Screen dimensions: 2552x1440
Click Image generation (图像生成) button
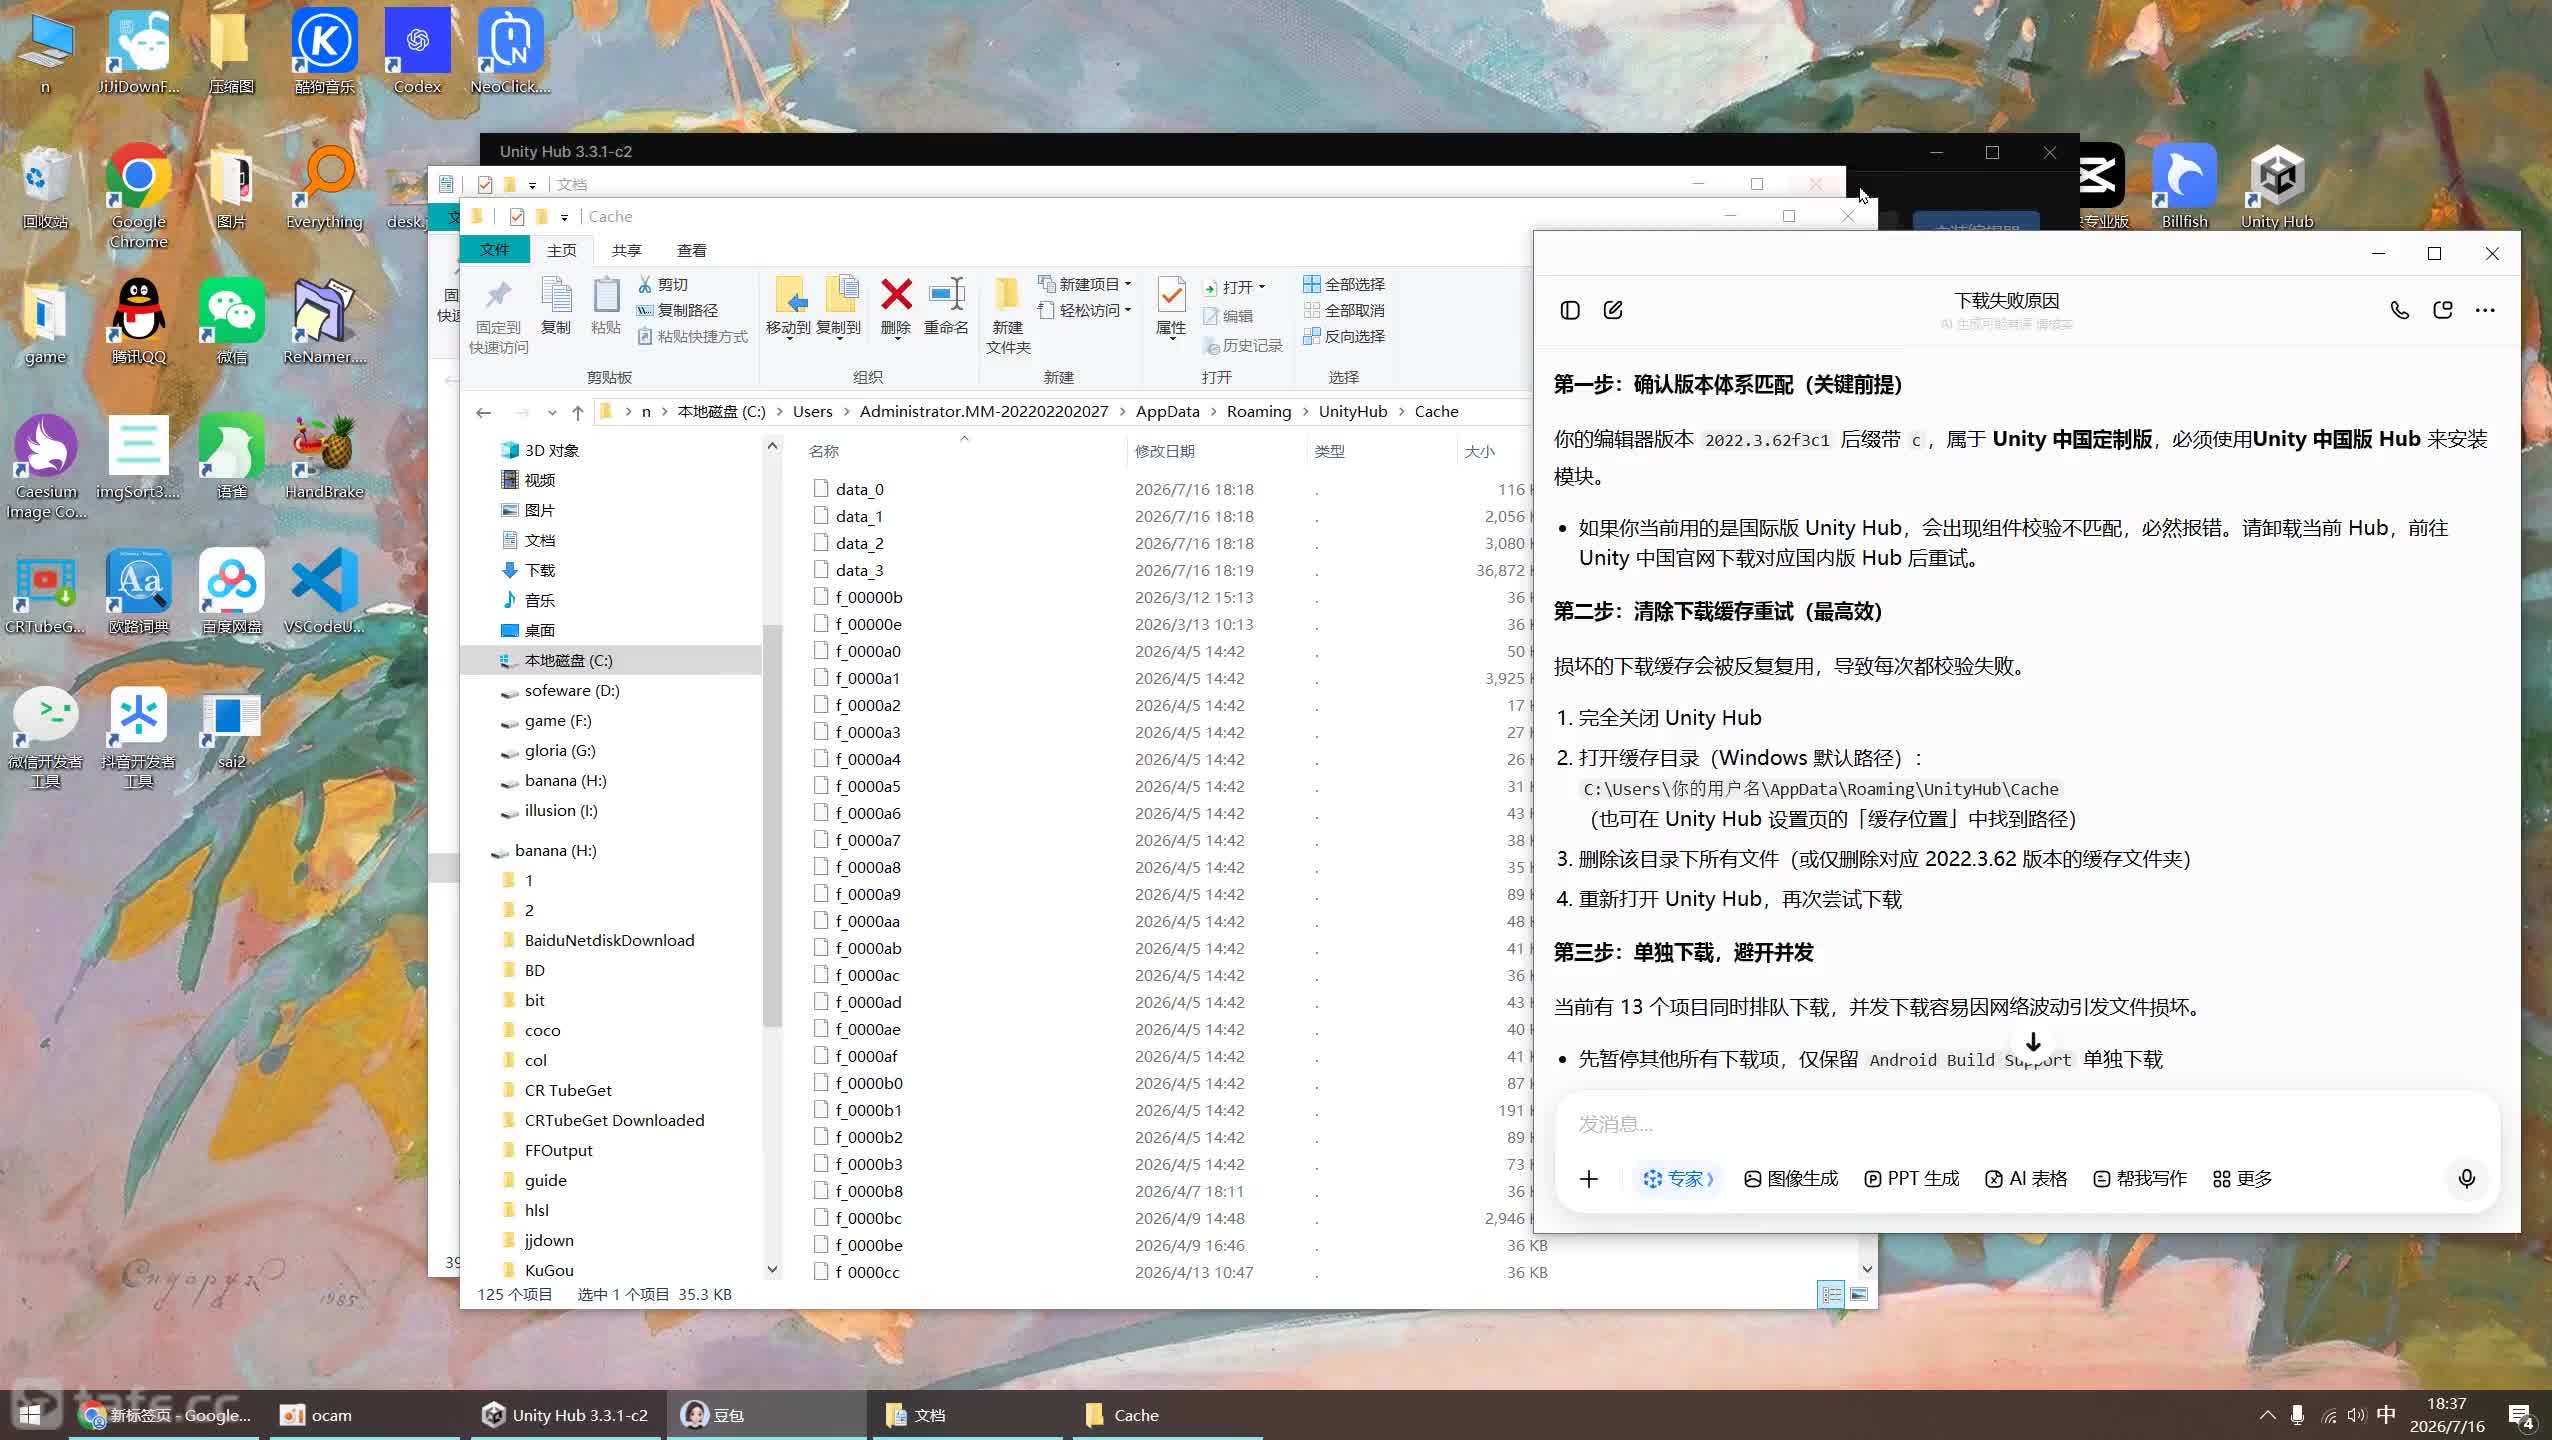[x=1790, y=1178]
